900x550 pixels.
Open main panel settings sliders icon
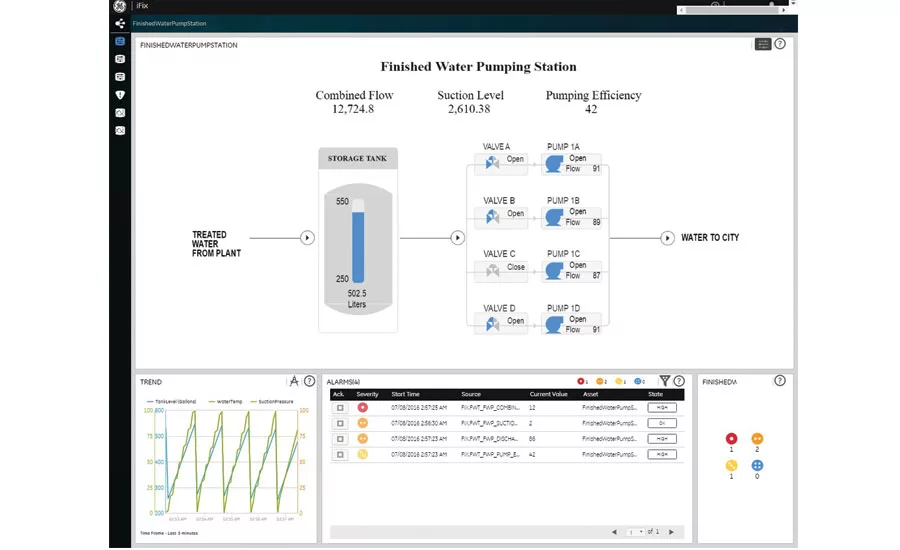click(762, 44)
